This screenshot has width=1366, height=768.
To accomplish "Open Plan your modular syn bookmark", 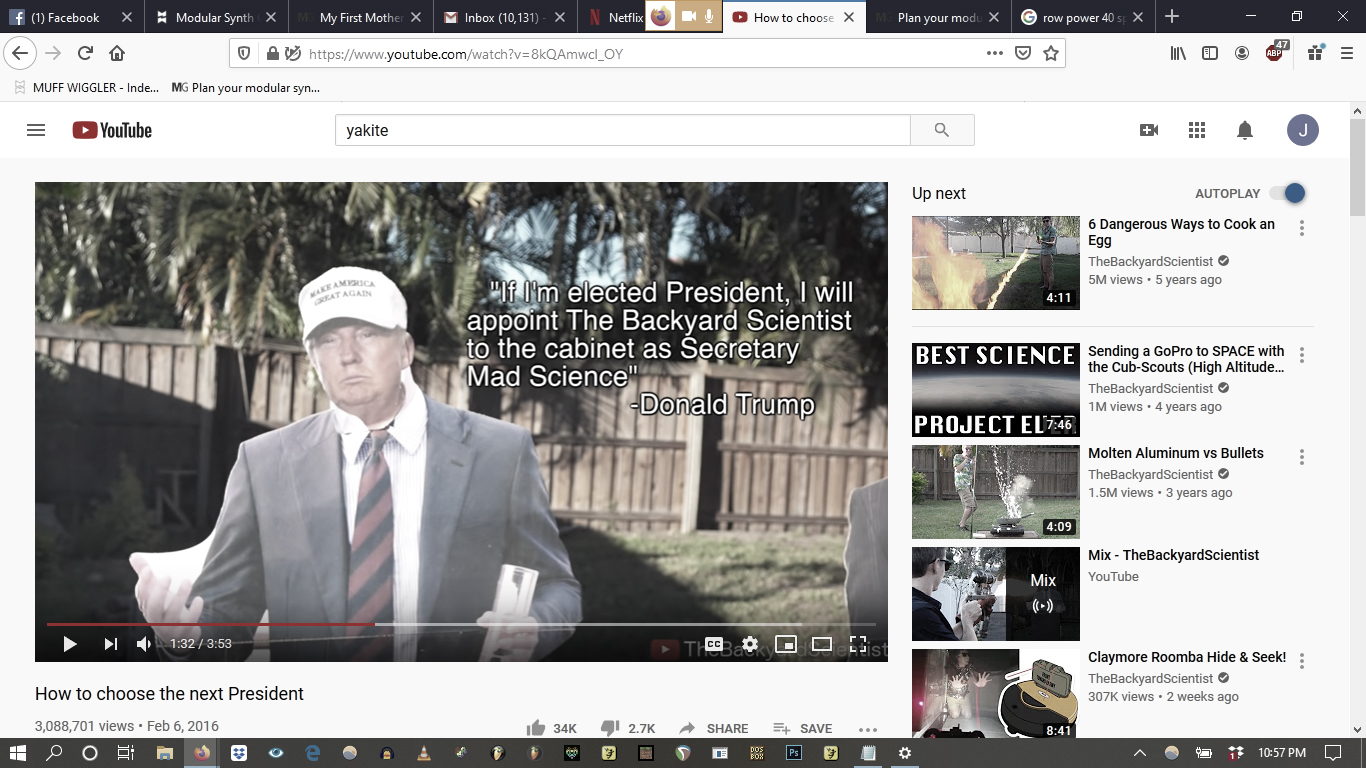I will [x=246, y=88].
